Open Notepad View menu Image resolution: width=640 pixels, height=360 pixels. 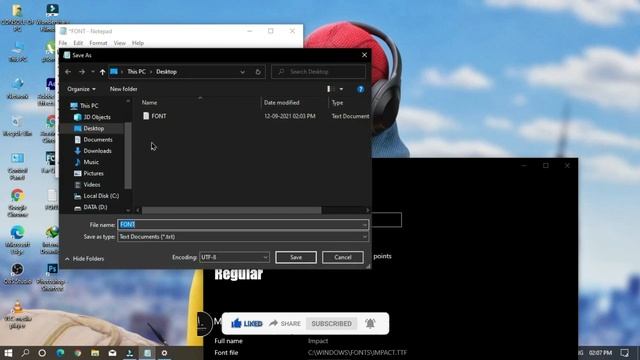coord(120,43)
